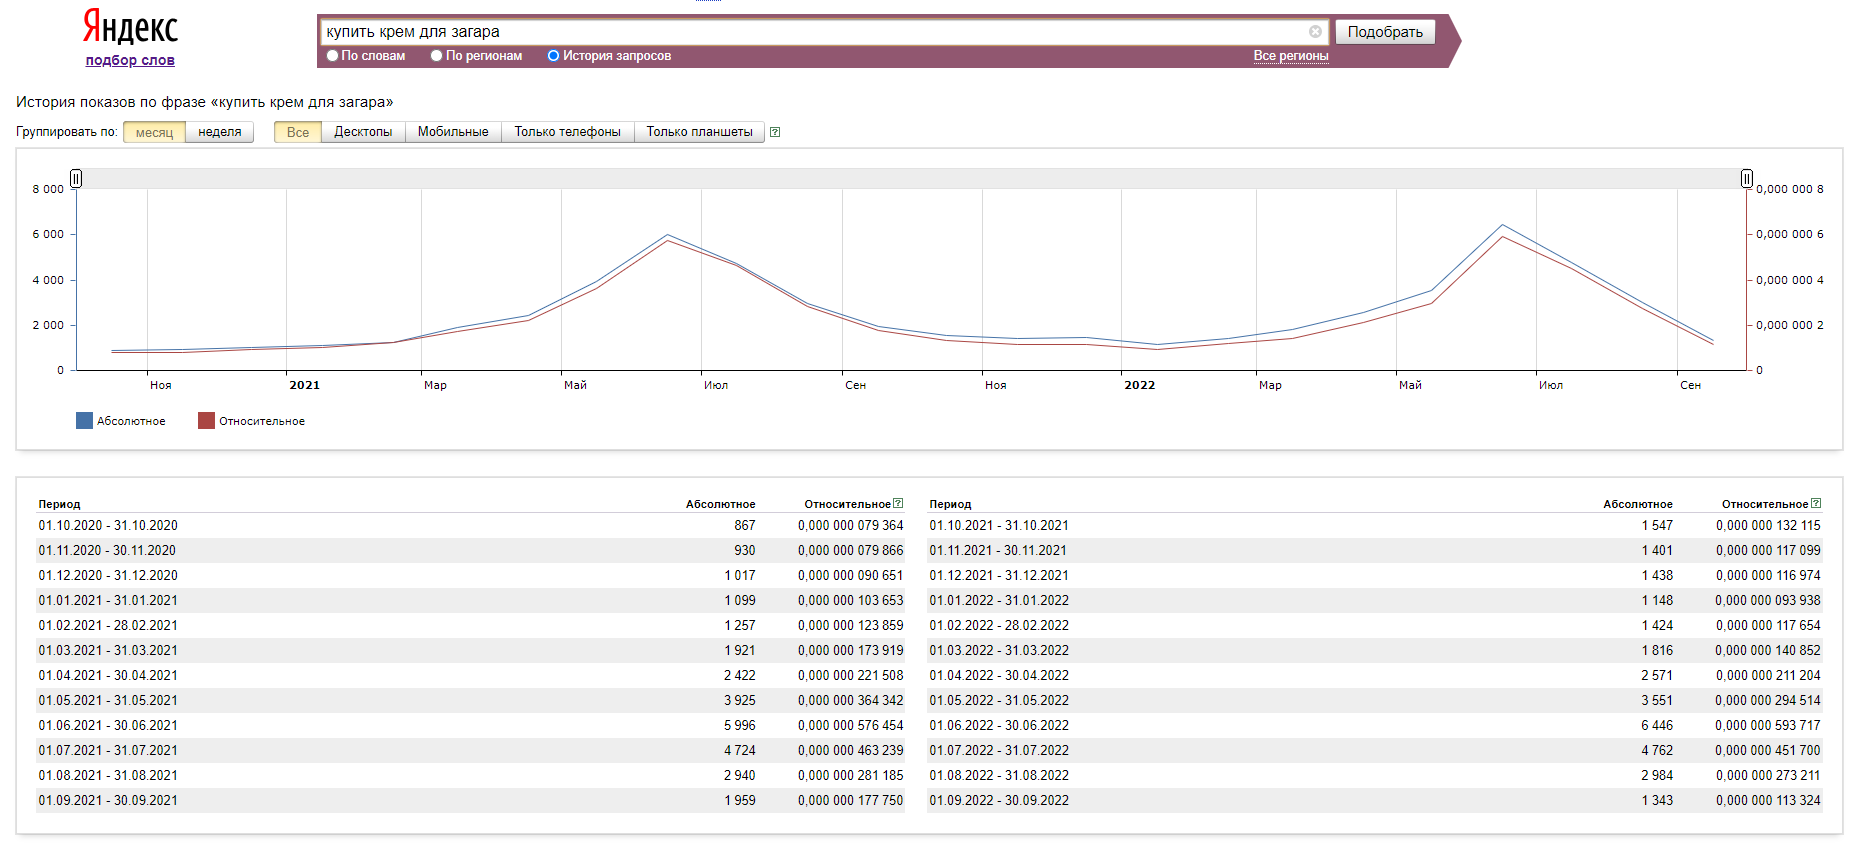Select the История запросов radio option

coord(553,56)
